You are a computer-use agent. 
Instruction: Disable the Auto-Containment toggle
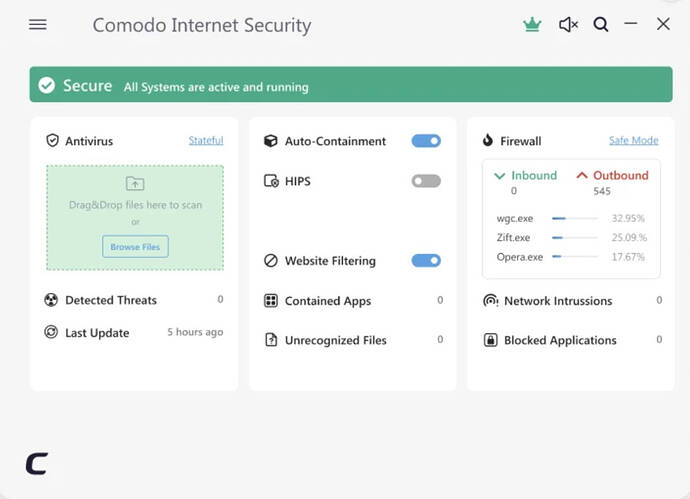tap(426, 141)
